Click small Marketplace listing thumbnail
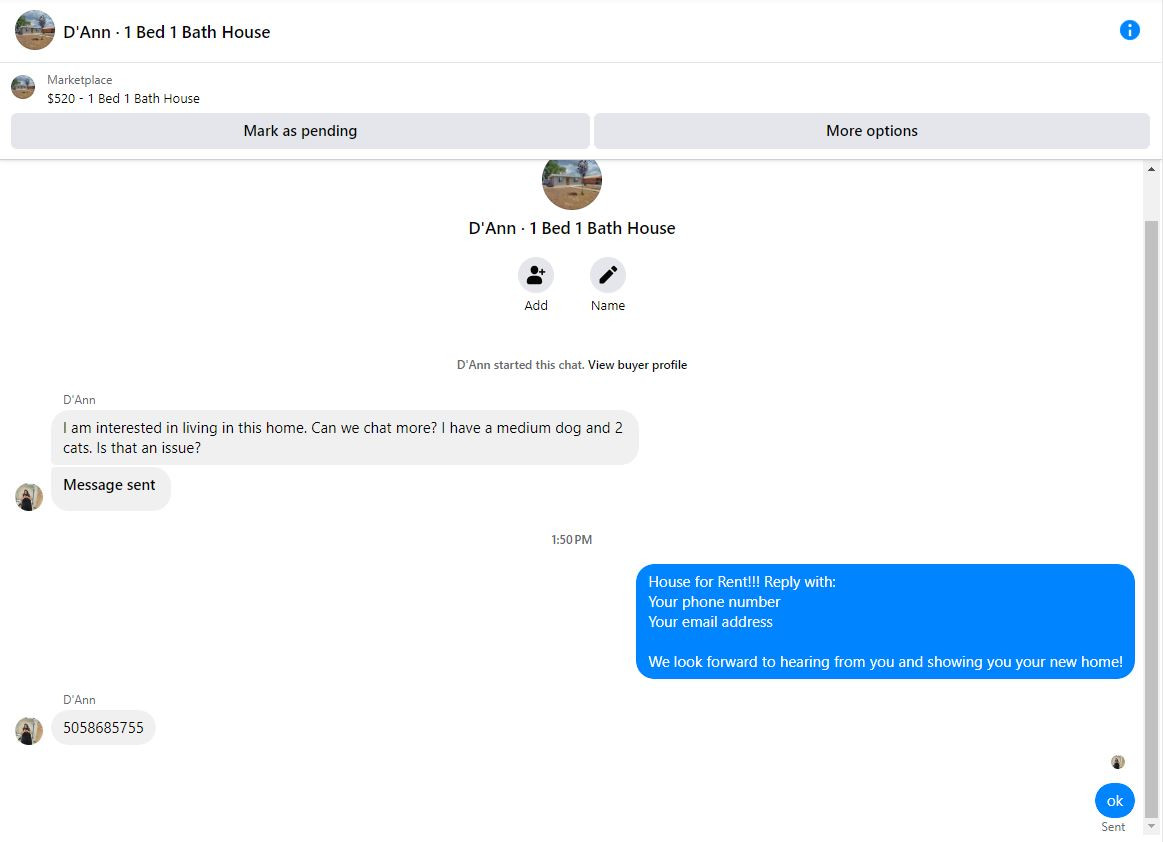Screen dimensions: 1163x842 pyautogui.click(x=23, y=87)
